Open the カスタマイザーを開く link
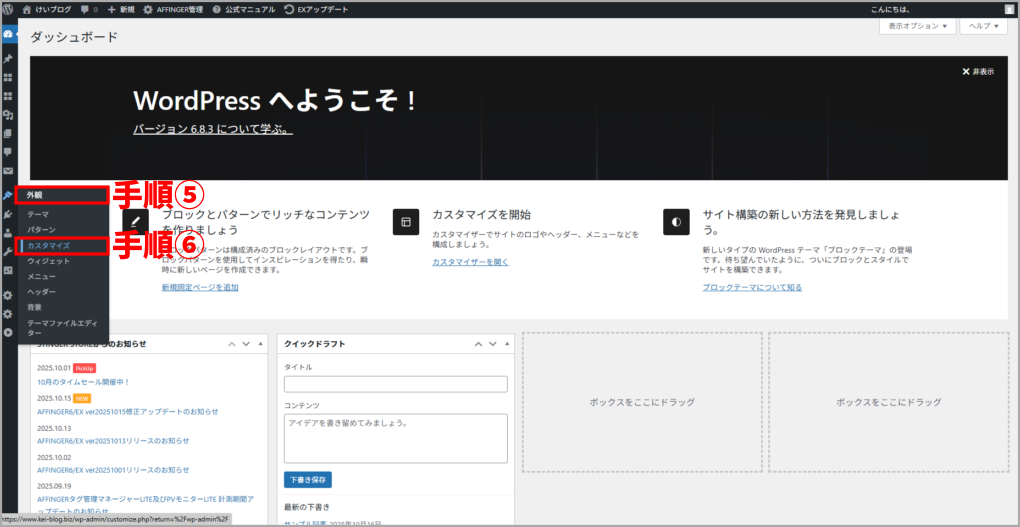 [x=470, y=262]
